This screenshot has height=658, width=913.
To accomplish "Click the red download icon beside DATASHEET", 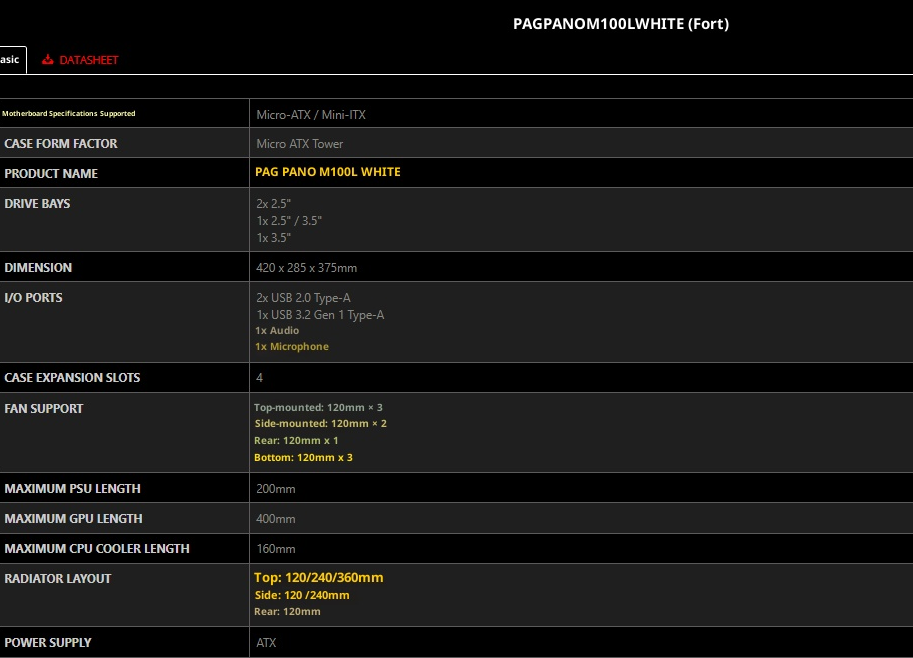I will (48, 59).
